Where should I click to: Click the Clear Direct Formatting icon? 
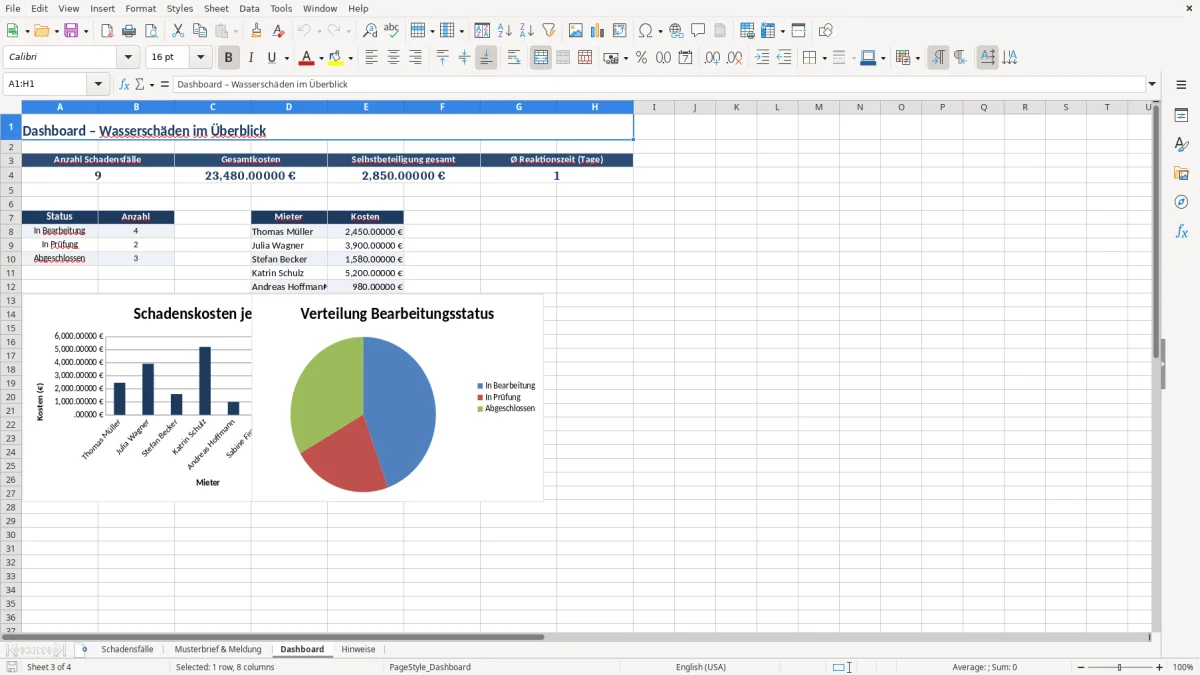(x=279, y=31)
